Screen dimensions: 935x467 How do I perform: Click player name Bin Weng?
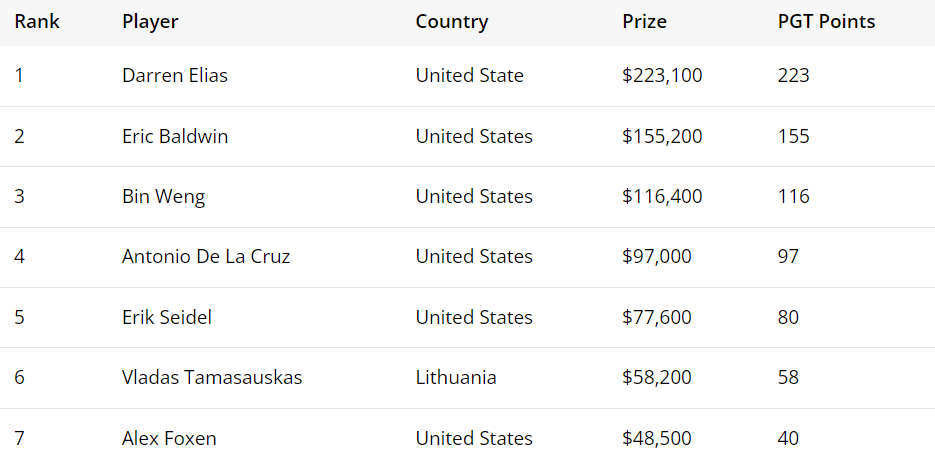click(x=163, y=197)
